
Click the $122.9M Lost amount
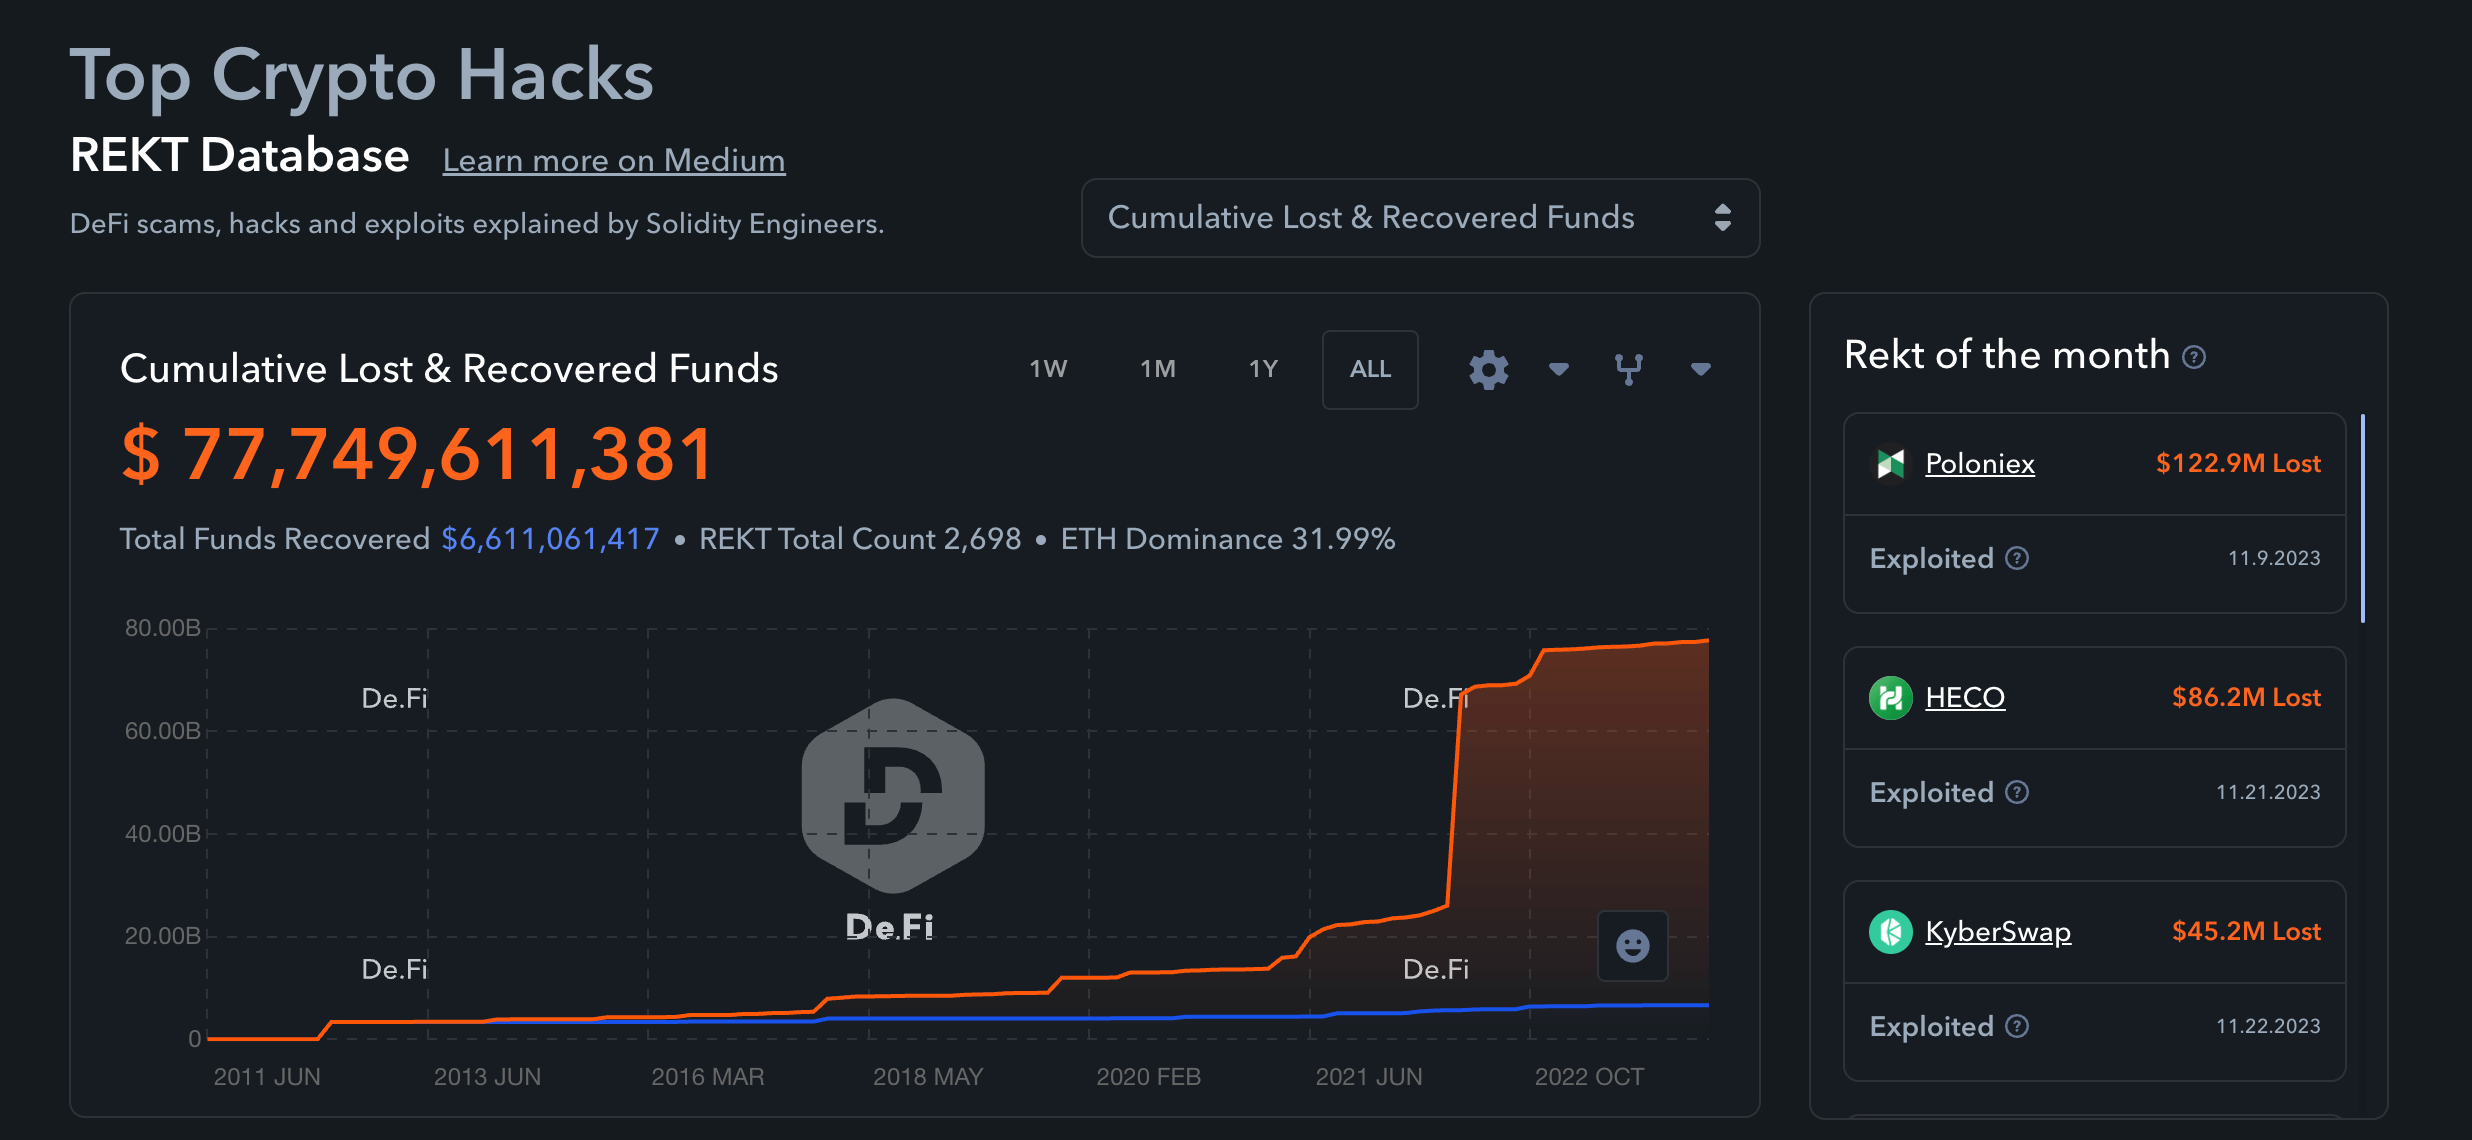[x=2238, y=463]
